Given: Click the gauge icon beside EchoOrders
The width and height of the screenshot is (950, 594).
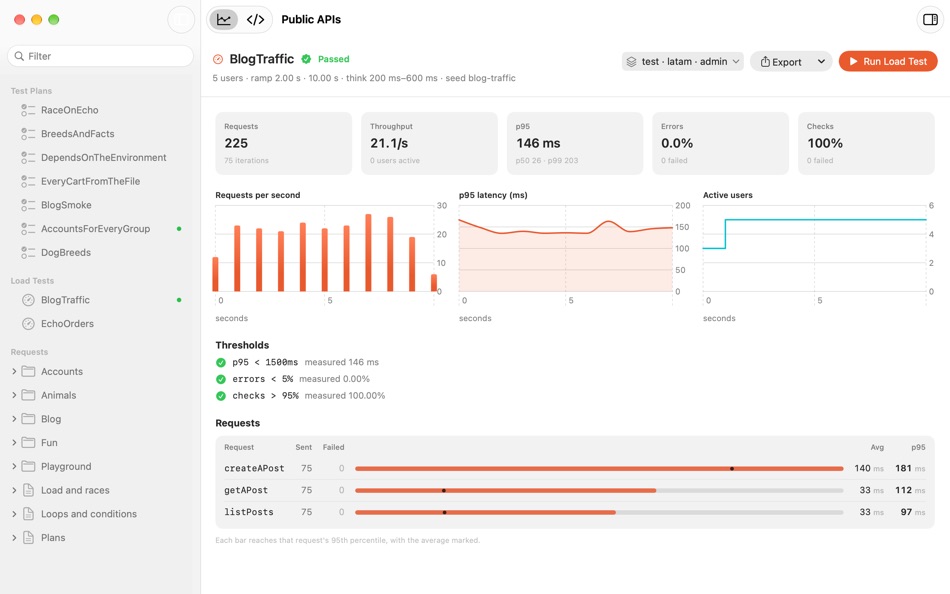Looking at the screenshot, I should point(28,324).
